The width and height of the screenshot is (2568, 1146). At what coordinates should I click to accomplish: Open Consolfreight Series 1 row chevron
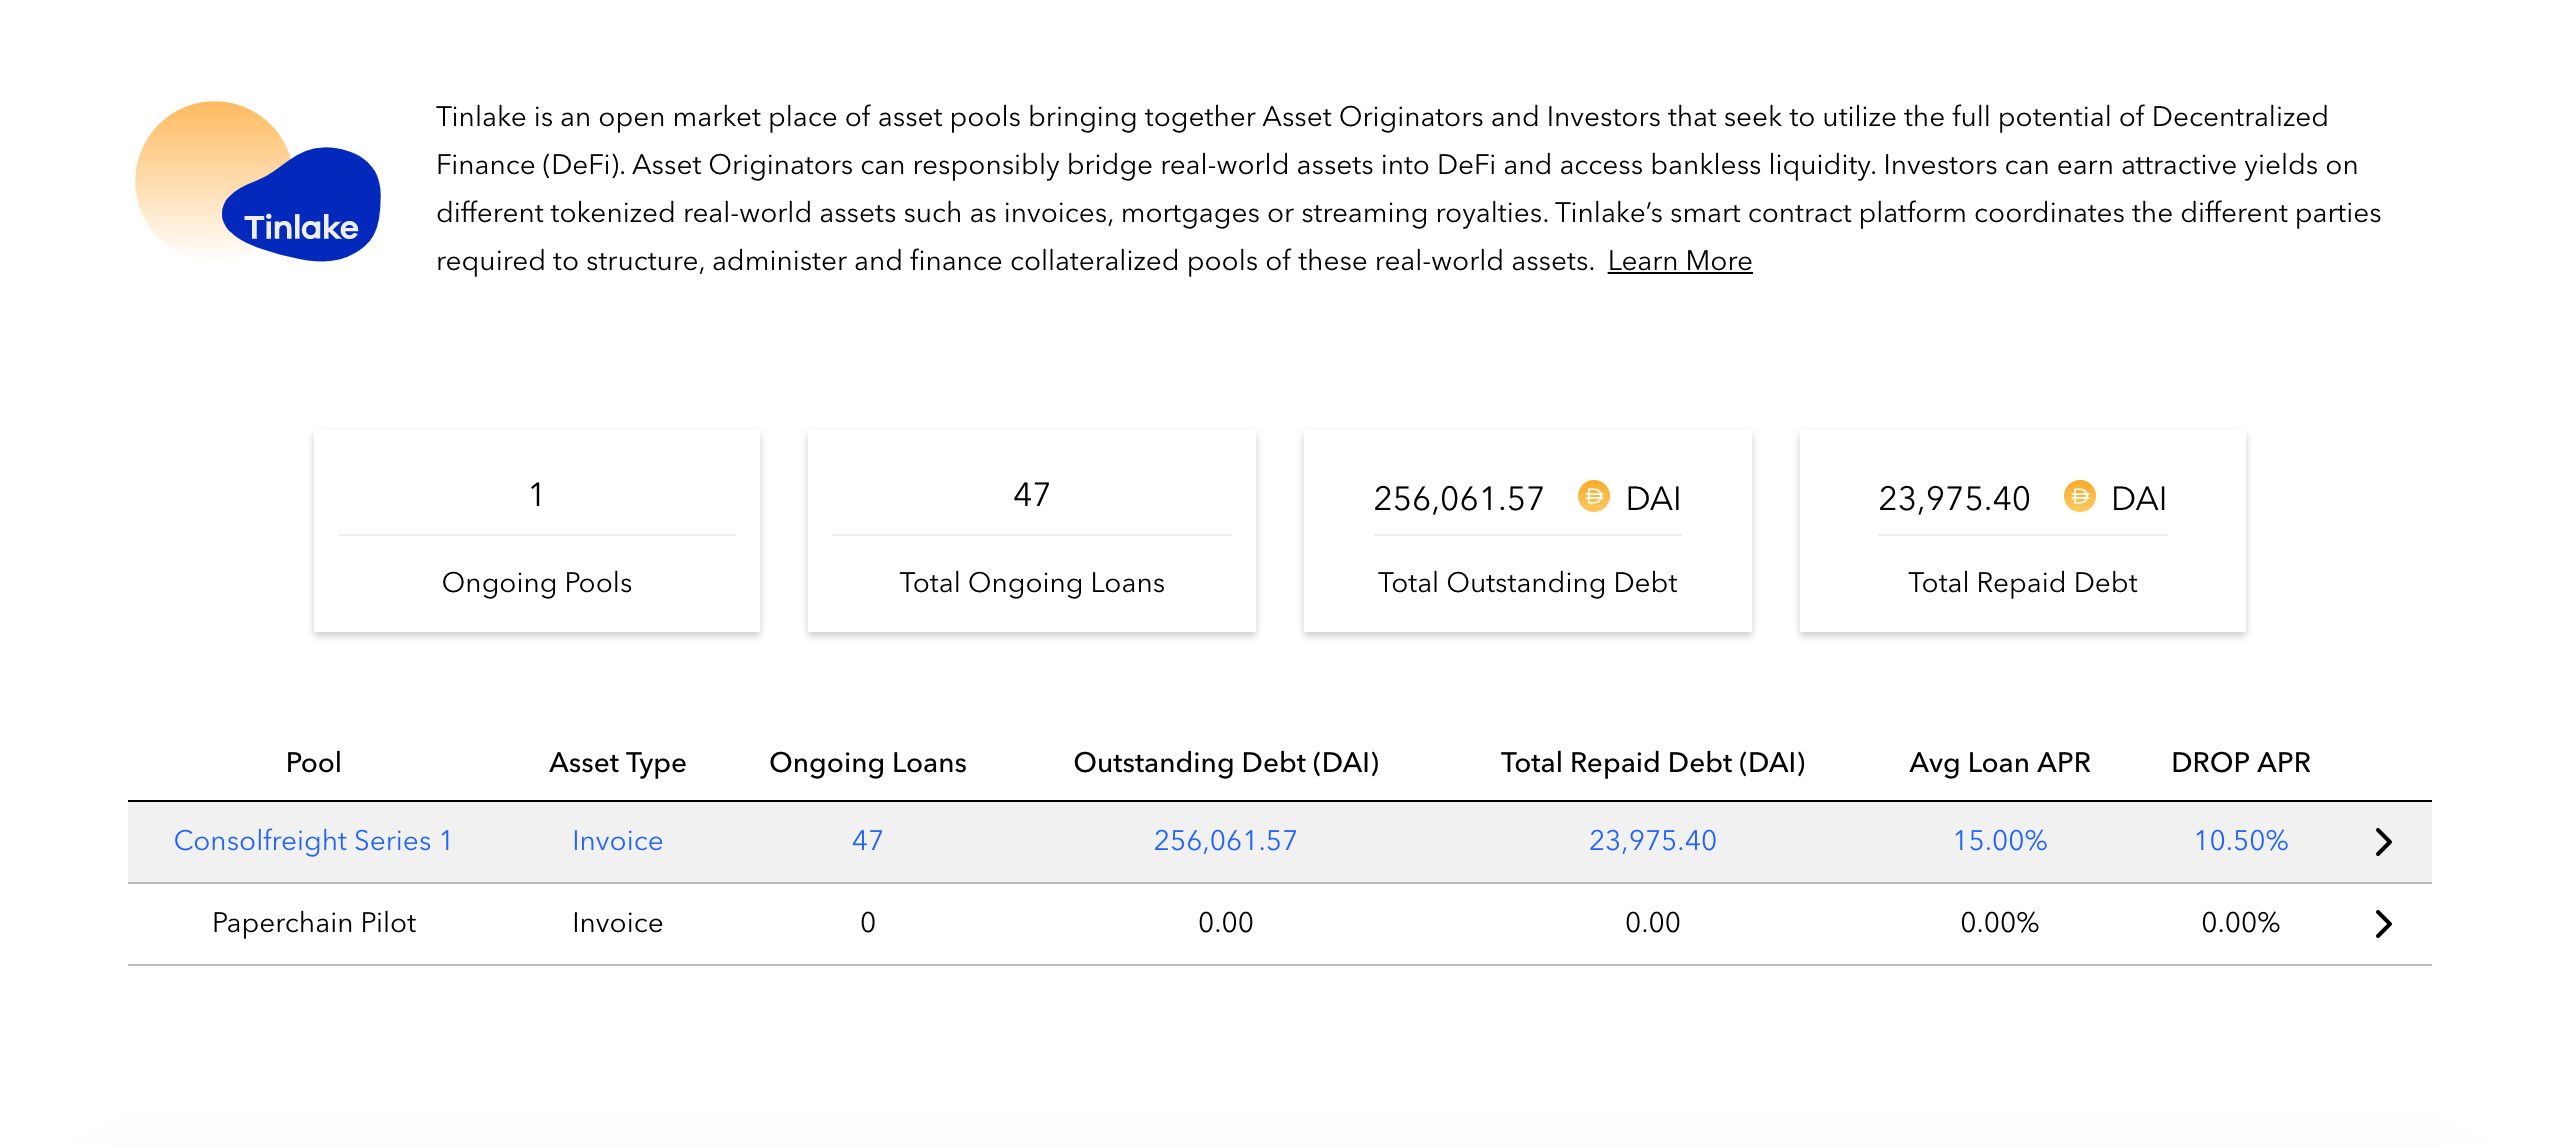tap(2383, 842)
